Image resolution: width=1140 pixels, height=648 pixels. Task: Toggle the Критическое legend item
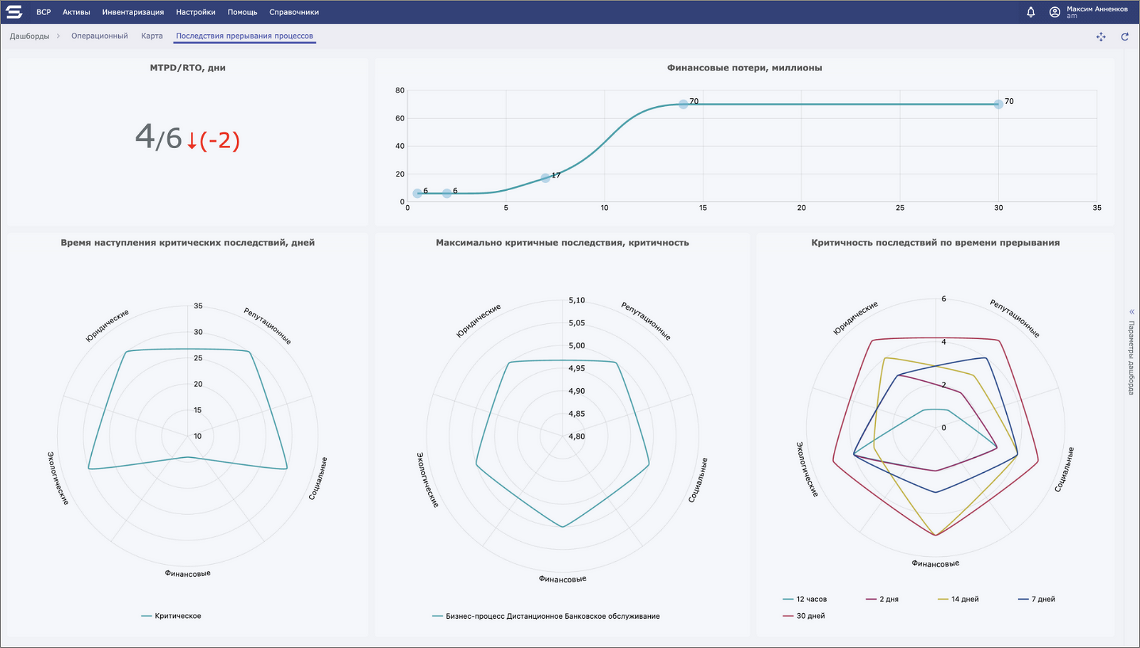171,616
